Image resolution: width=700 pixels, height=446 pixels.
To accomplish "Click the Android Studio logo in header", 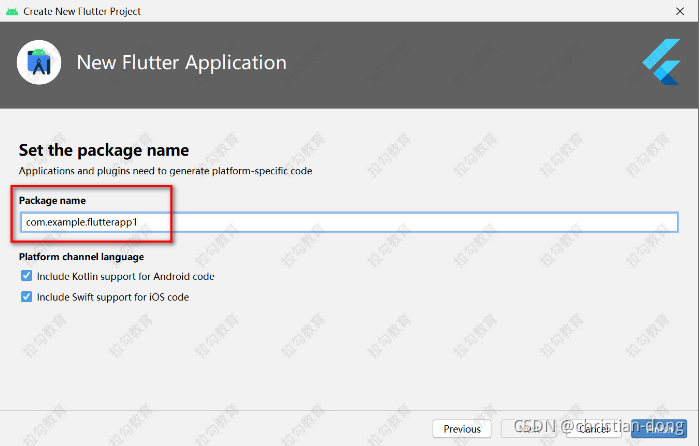I will coord(39,63).
